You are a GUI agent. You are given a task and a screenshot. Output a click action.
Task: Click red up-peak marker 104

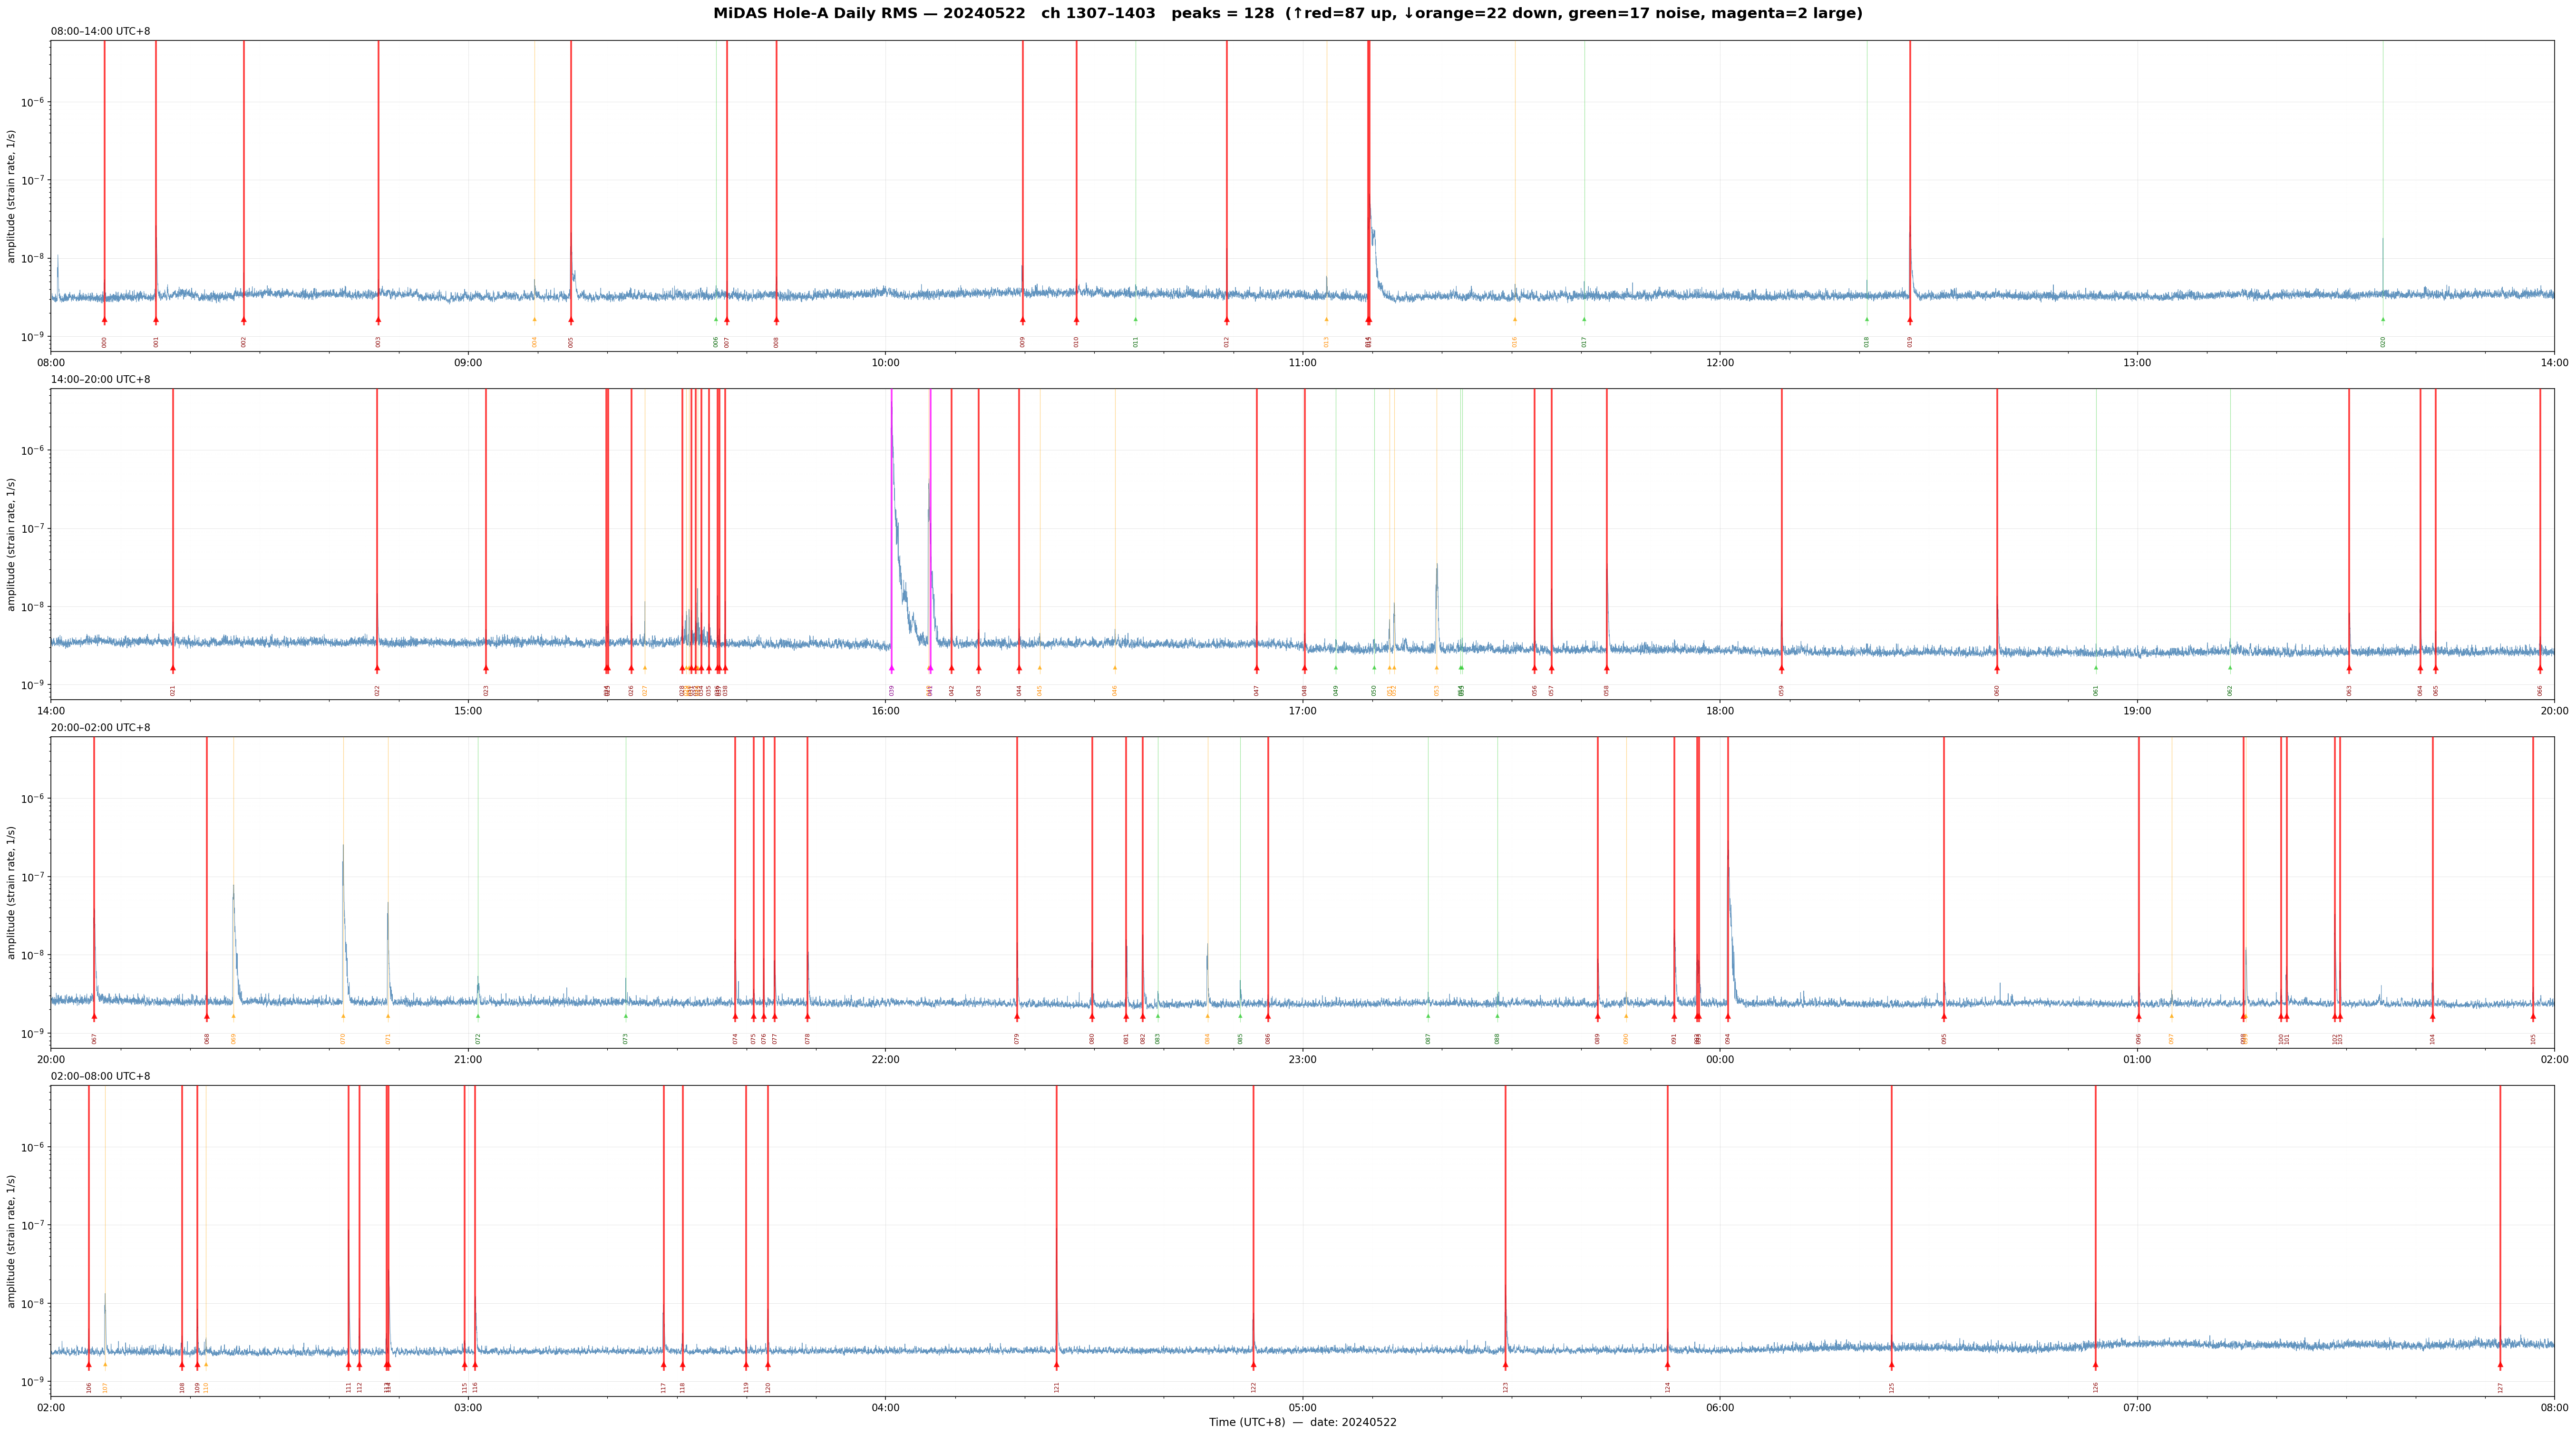click(2432, 1017)
